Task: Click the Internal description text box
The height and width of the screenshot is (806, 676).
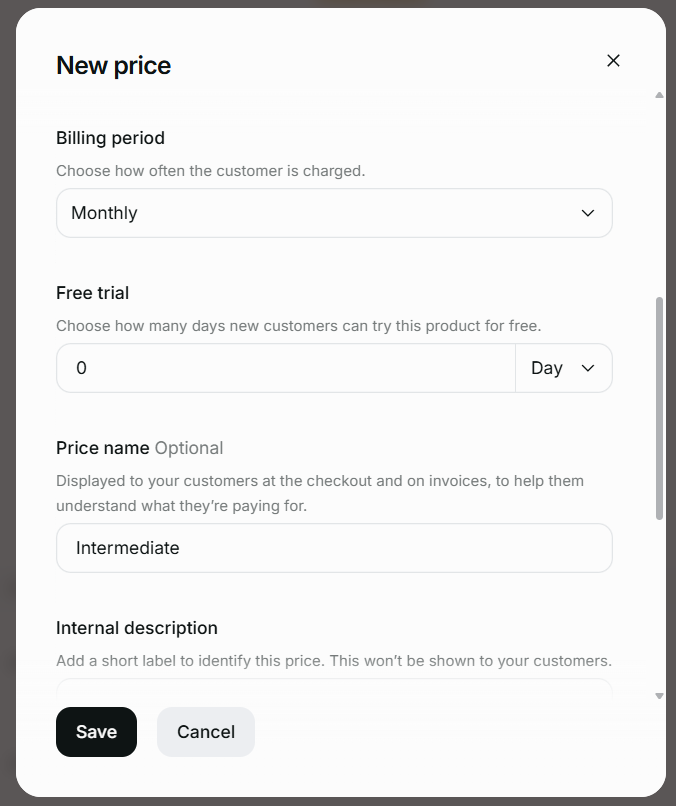Action: (334, 692)
